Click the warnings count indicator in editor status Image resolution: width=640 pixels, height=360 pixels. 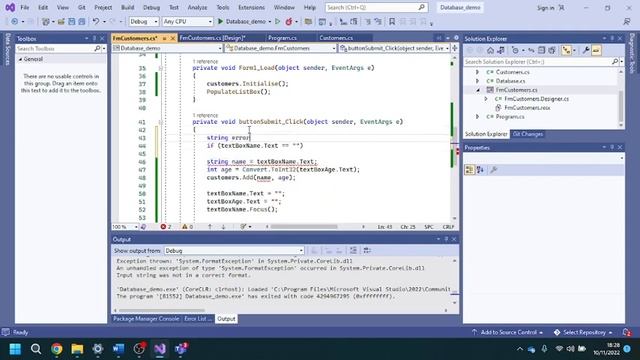click(x=187, y=227)
